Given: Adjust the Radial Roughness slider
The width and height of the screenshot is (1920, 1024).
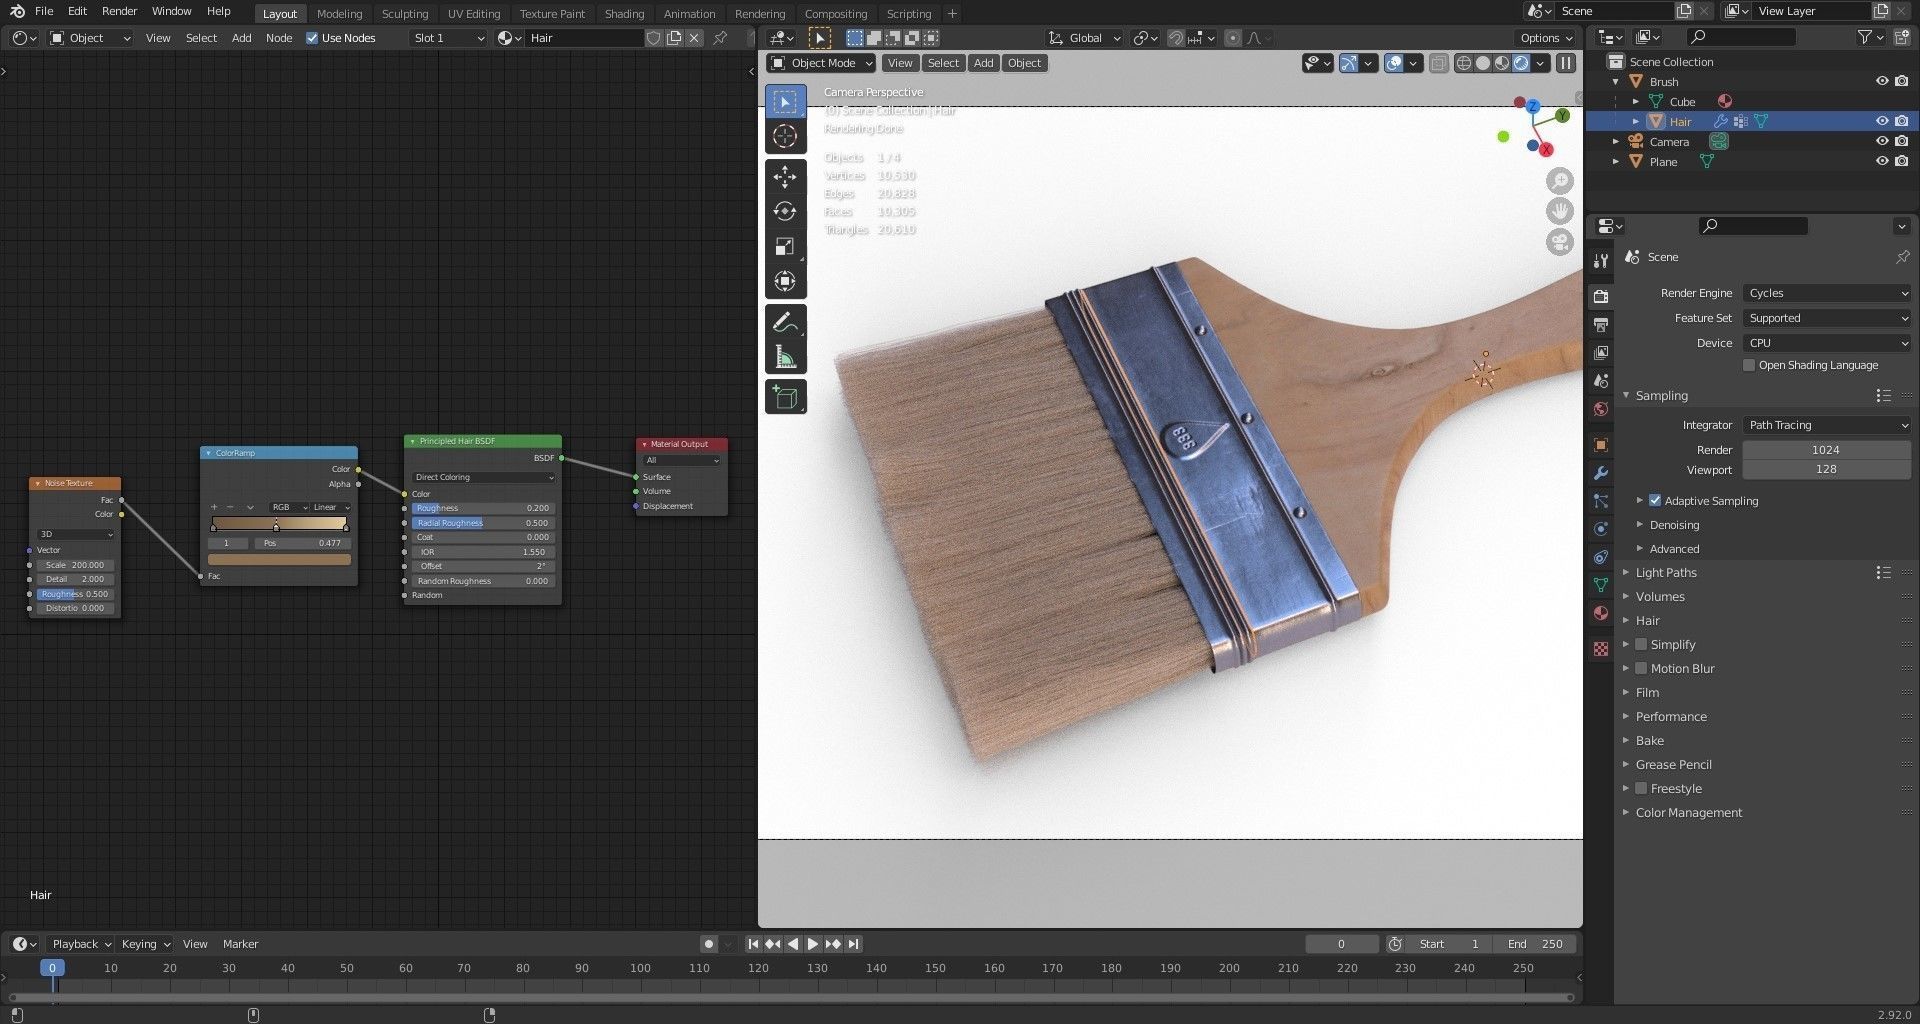Looking at the screenshot, I should coord(481,523).
